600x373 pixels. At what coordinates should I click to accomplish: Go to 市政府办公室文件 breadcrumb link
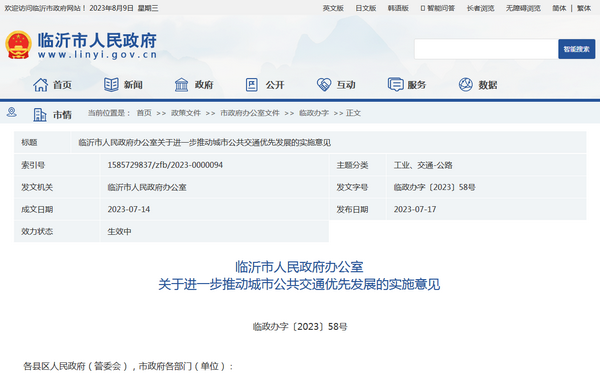250,113
